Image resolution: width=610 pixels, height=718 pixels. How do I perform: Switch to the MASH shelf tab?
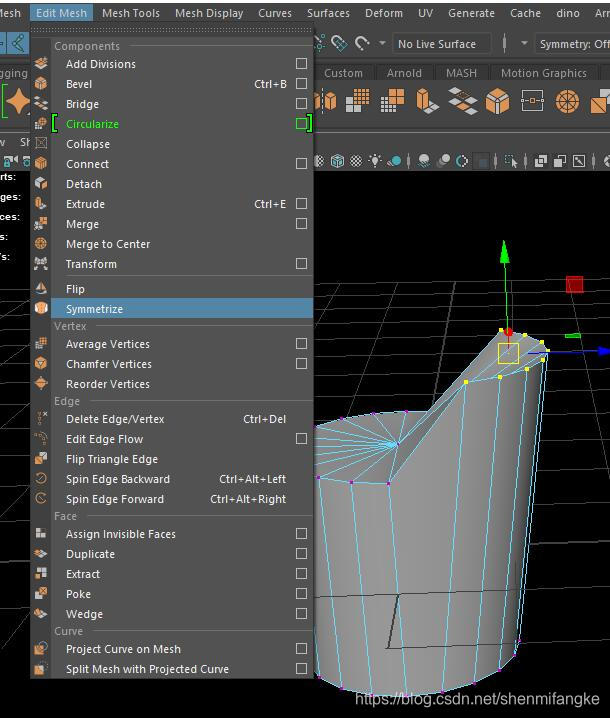(461, 73)
